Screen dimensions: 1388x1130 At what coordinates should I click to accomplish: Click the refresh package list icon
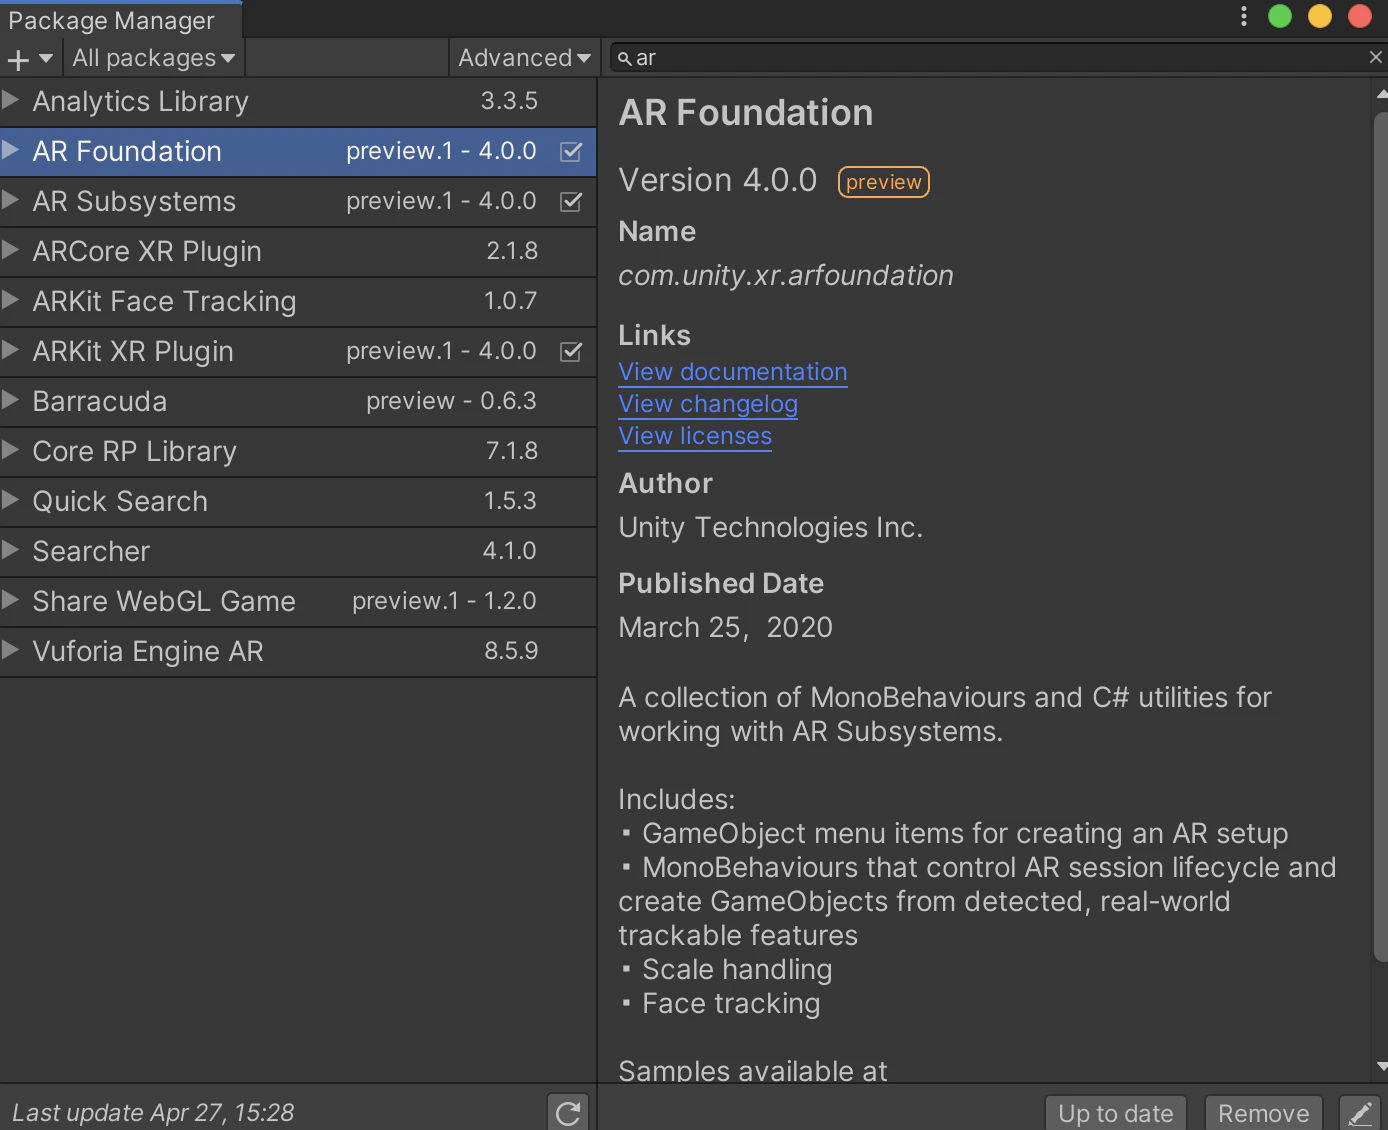[x=568, y=1112]
